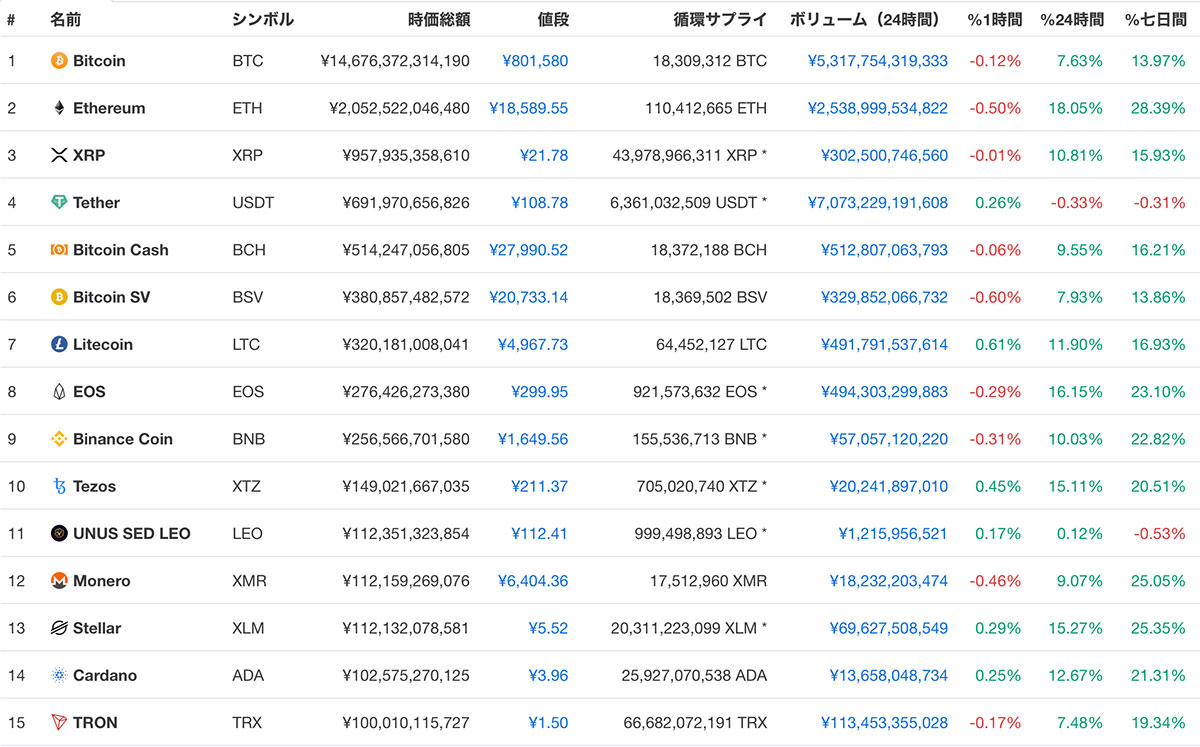
Task: Click the Bitcoin coin logo icon
Action: click(59, 61)
